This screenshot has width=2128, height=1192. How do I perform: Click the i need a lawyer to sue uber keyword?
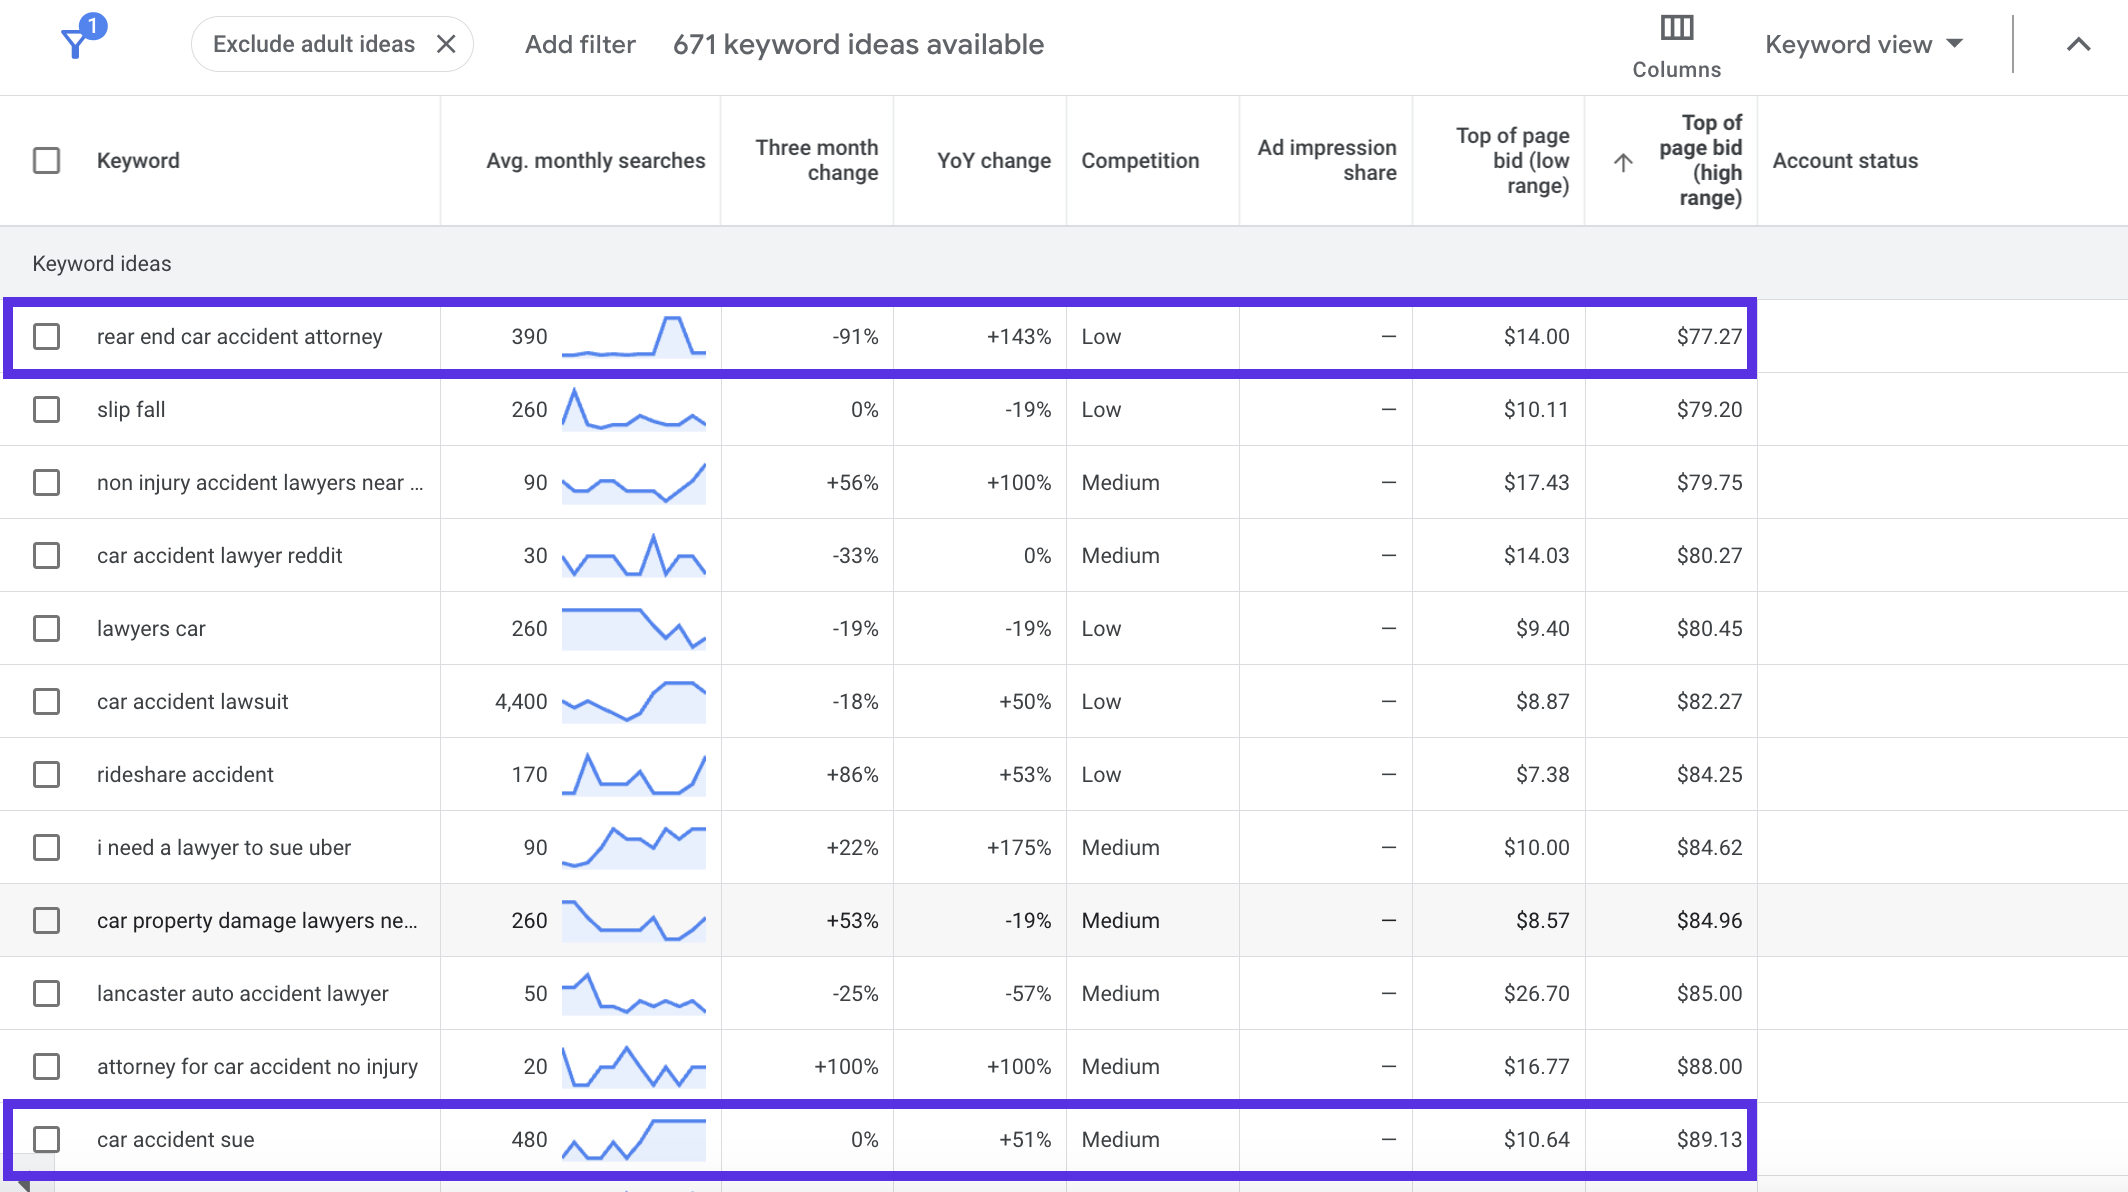(x=224, y=847)
